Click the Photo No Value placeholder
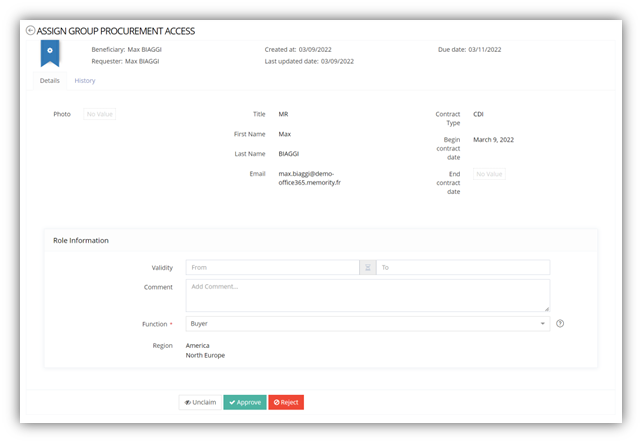Viewport: 642px width, 443px height. [99, 114]
